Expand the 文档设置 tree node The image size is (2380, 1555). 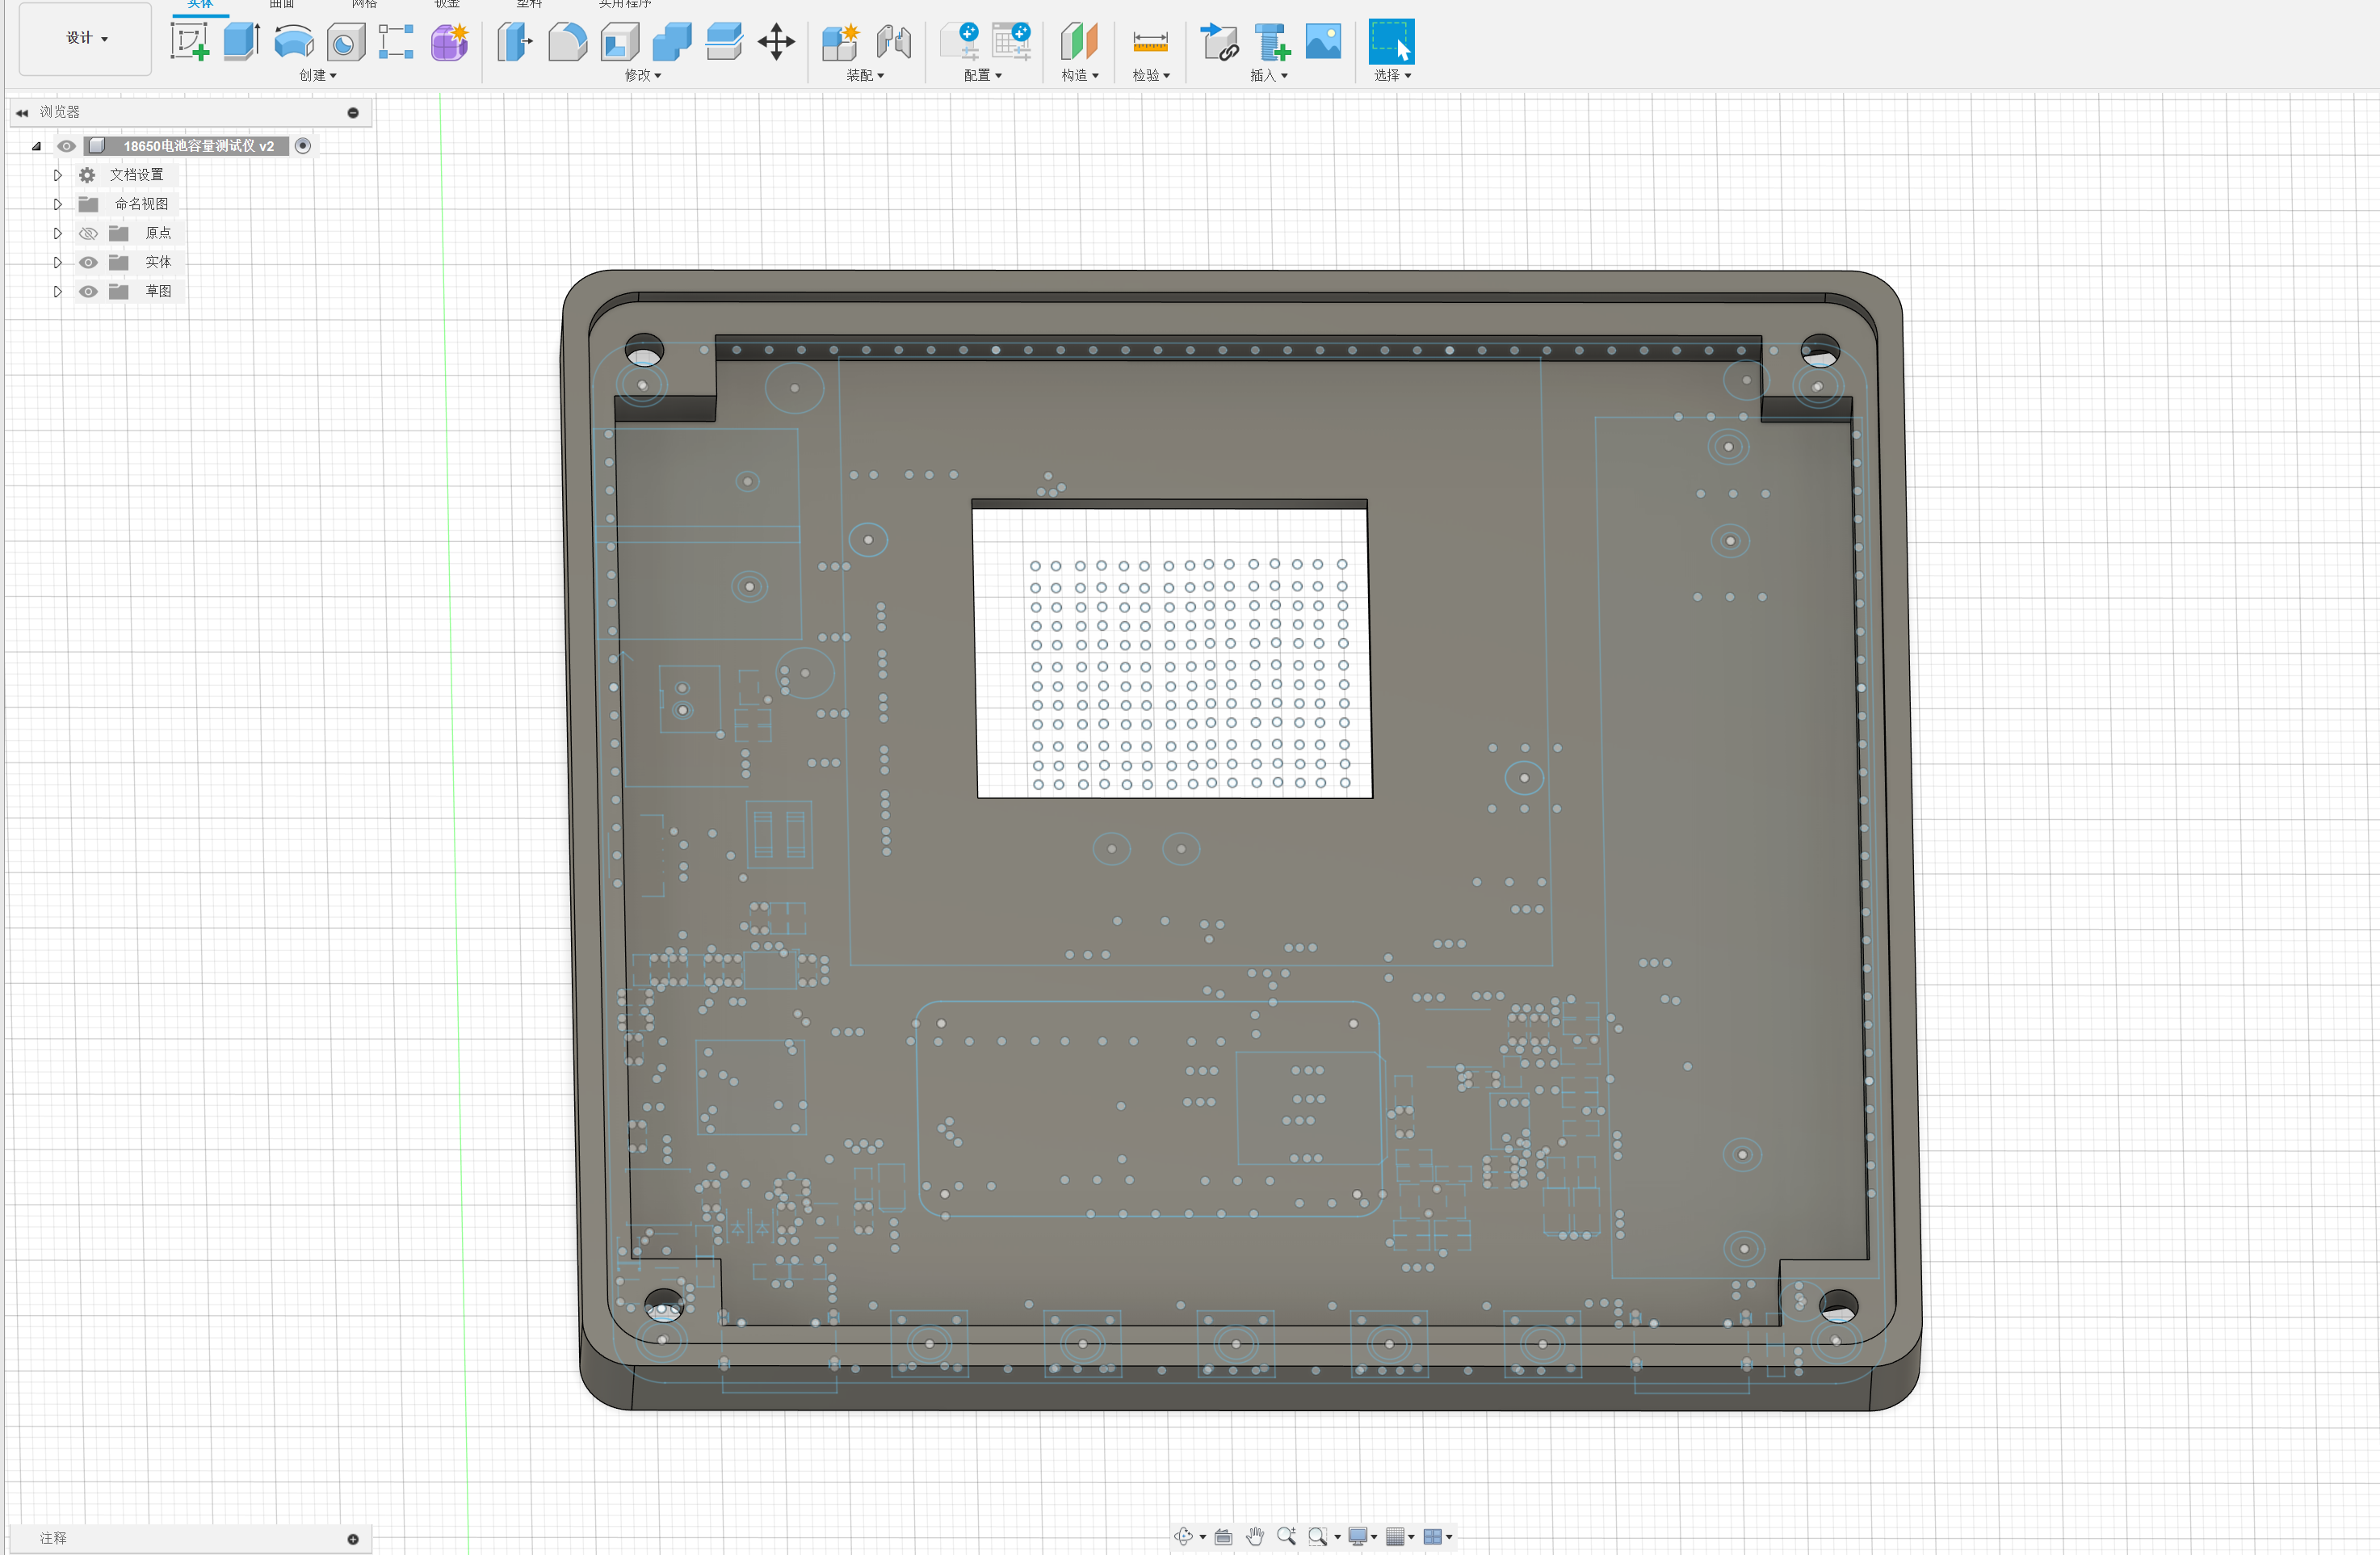coord(57,175)
